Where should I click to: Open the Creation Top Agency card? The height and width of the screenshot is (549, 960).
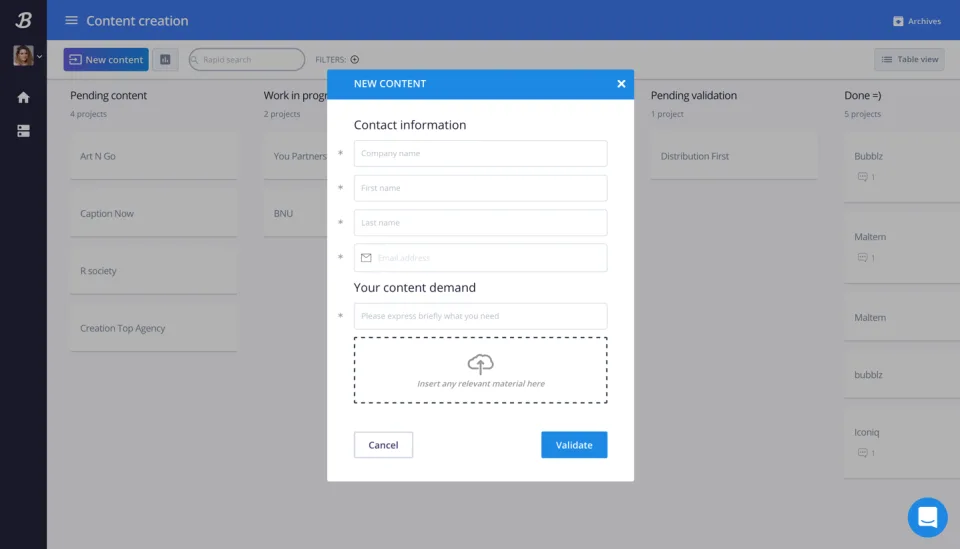tap(154, 329)
